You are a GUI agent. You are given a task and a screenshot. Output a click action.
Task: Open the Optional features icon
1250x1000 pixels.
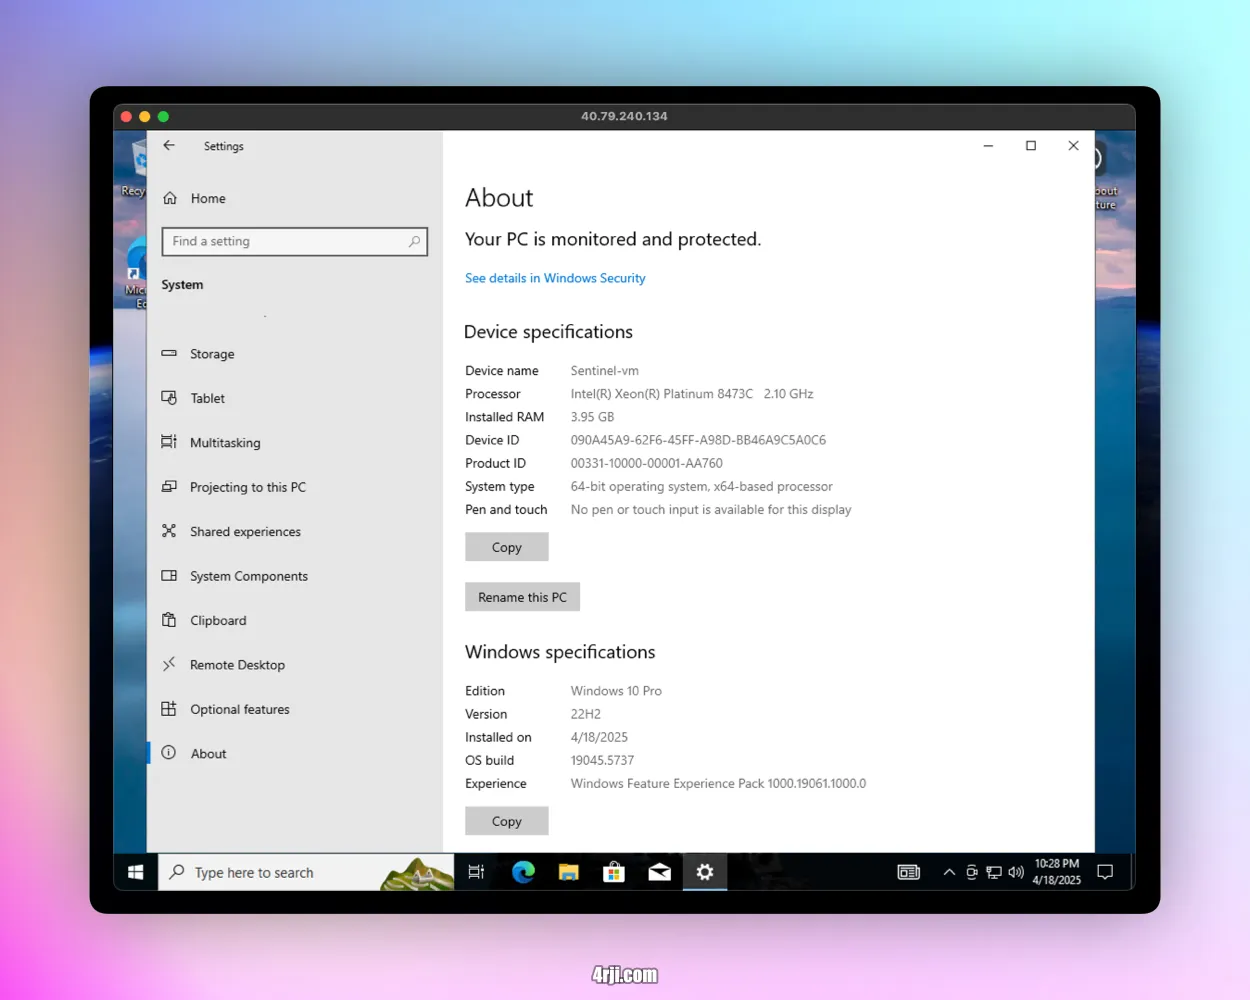pyautogui.click(x=170, y=709)
